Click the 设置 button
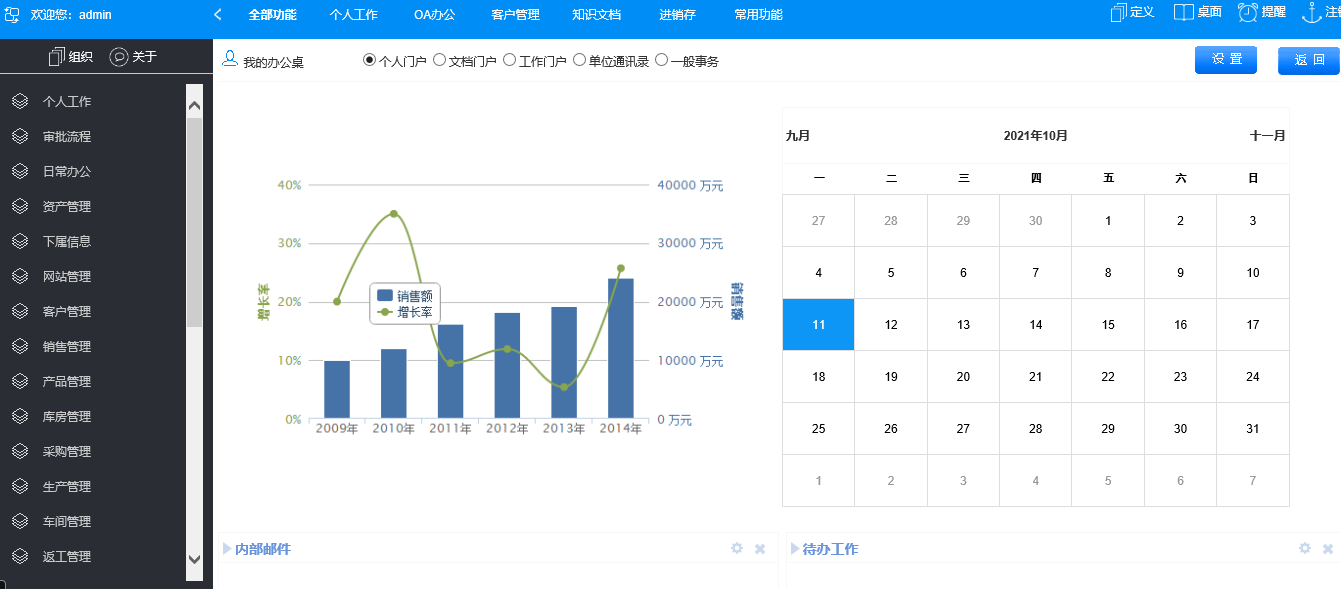 pyautogui.click(x=1226, y=60)
